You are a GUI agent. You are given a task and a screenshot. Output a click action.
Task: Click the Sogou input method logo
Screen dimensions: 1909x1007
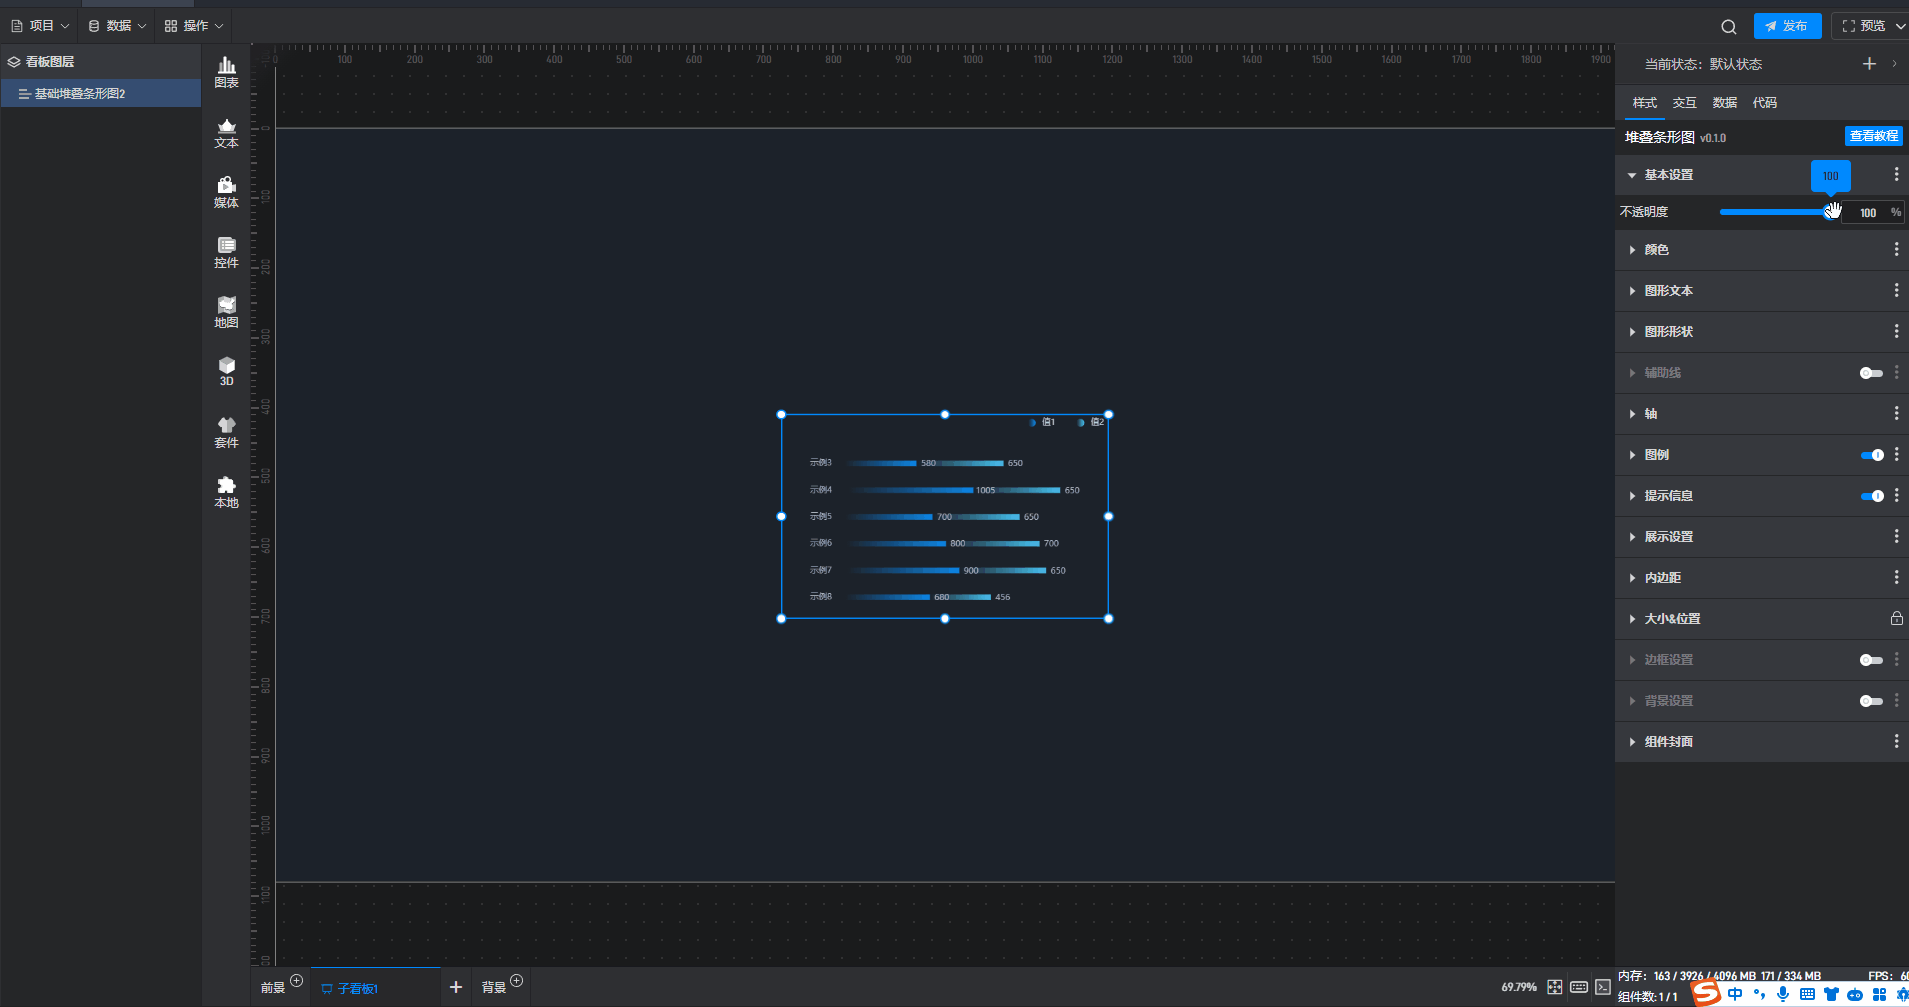[x=1706, y=993]
